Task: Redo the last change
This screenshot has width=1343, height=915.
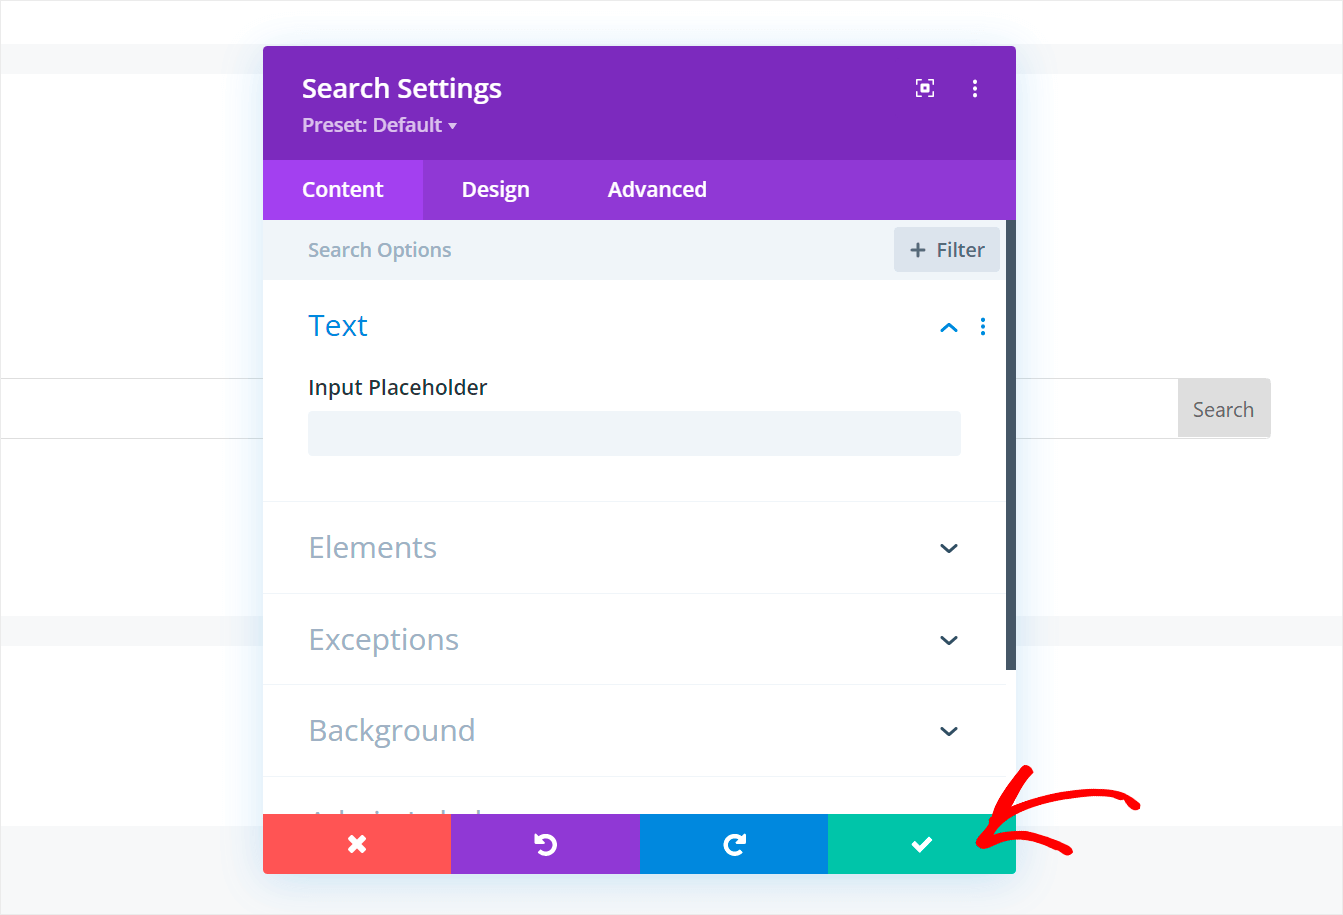Action: point(733,844)
